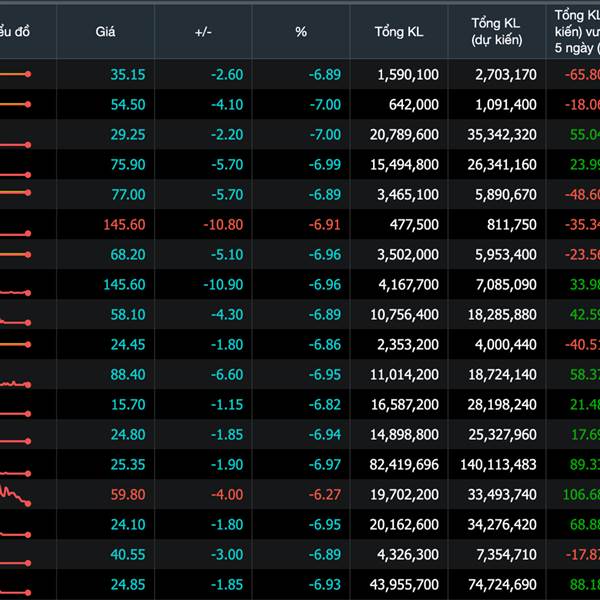Click mini chart in the 35.15 price row
The height and width of the screenshot is (600, 600).
[x=14, y=75]
